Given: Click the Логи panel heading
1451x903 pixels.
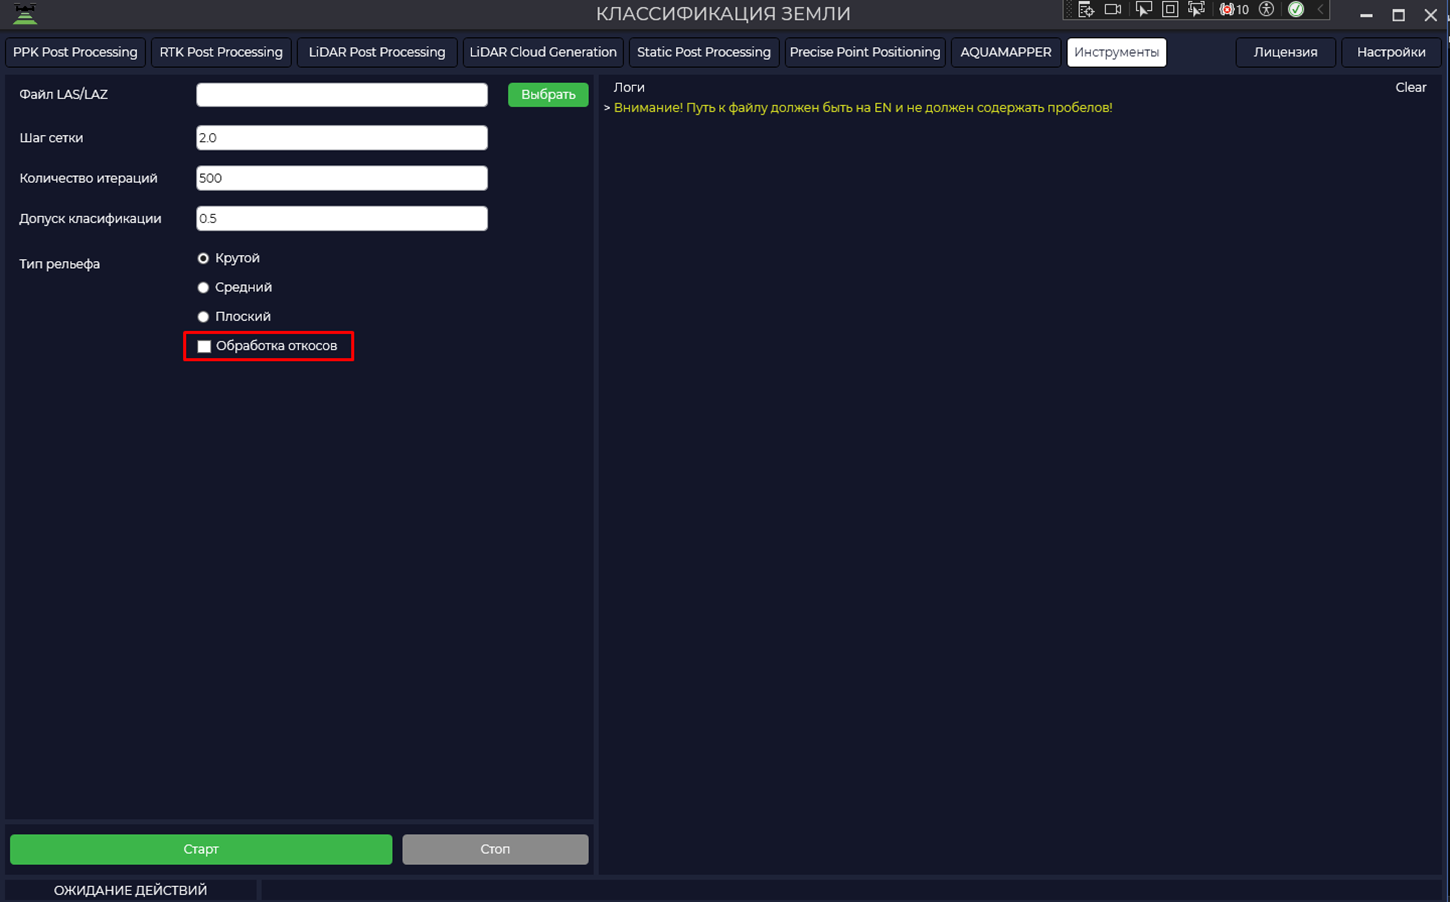Looking at the screenshot, I should click(629, 87).
